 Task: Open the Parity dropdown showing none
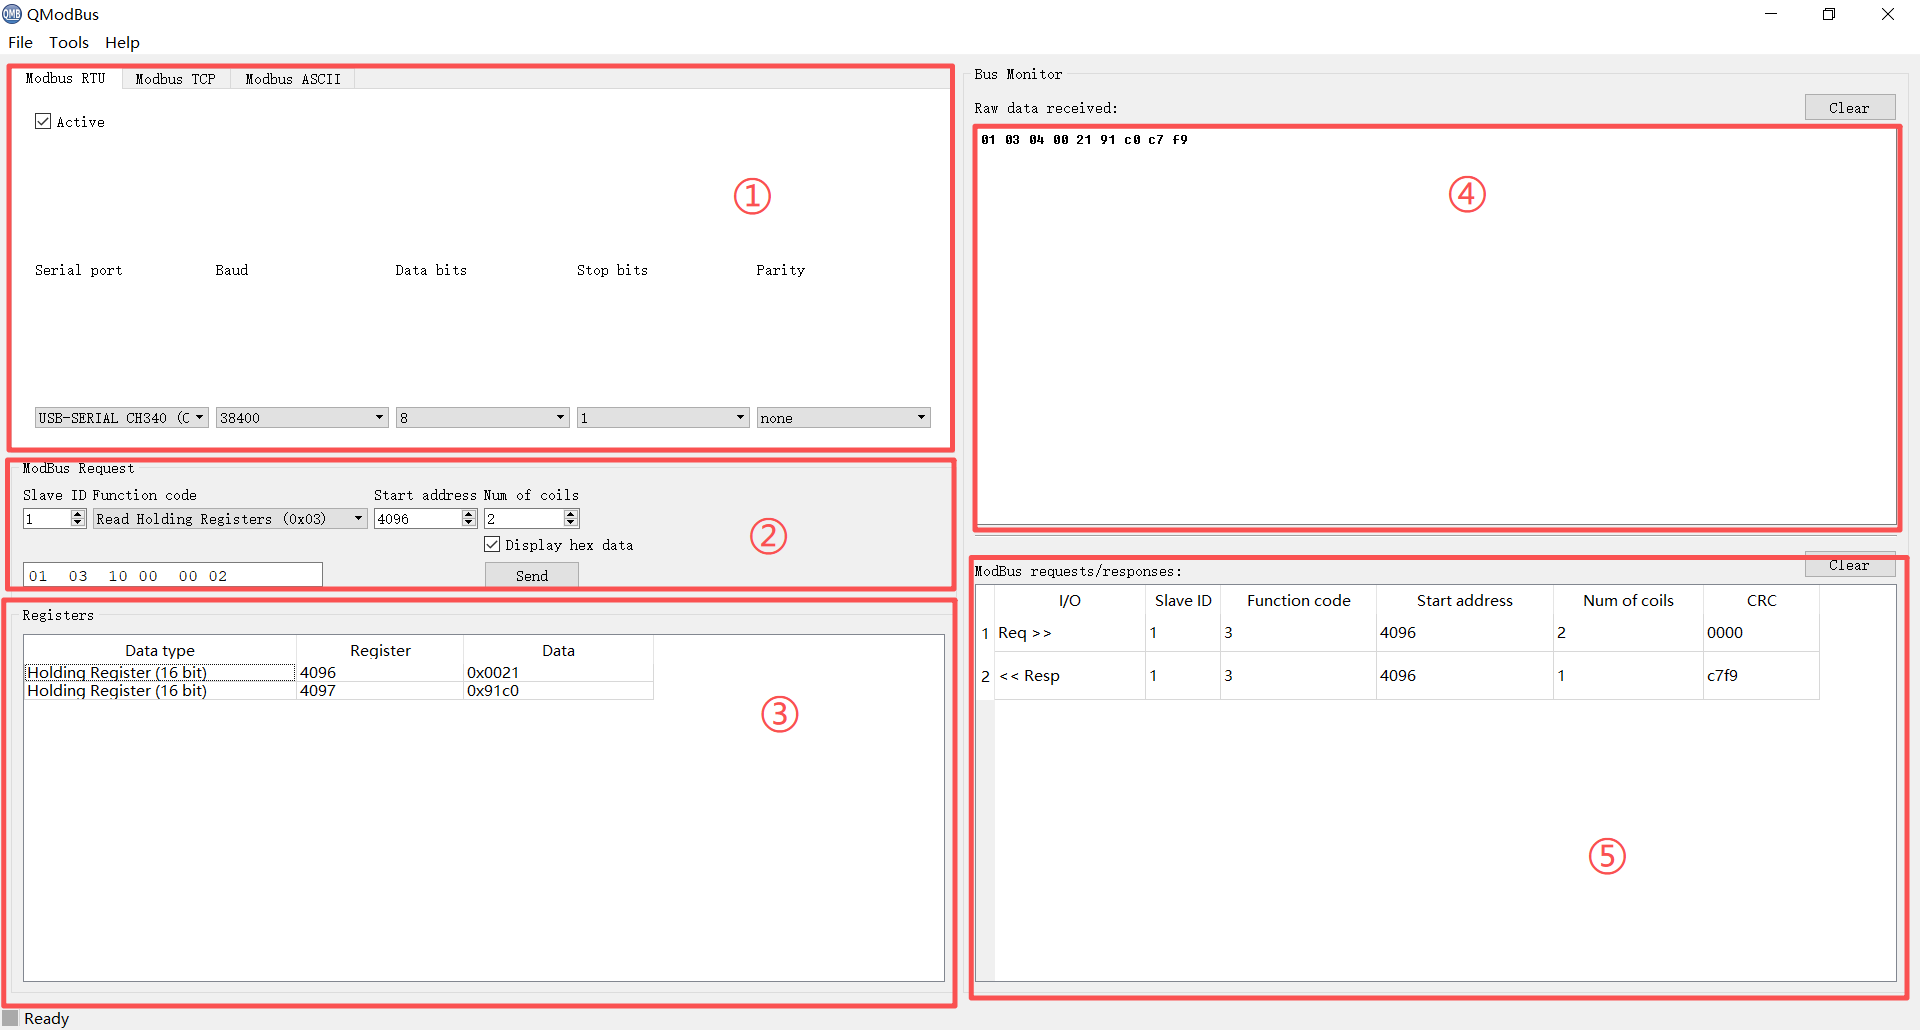844,418
